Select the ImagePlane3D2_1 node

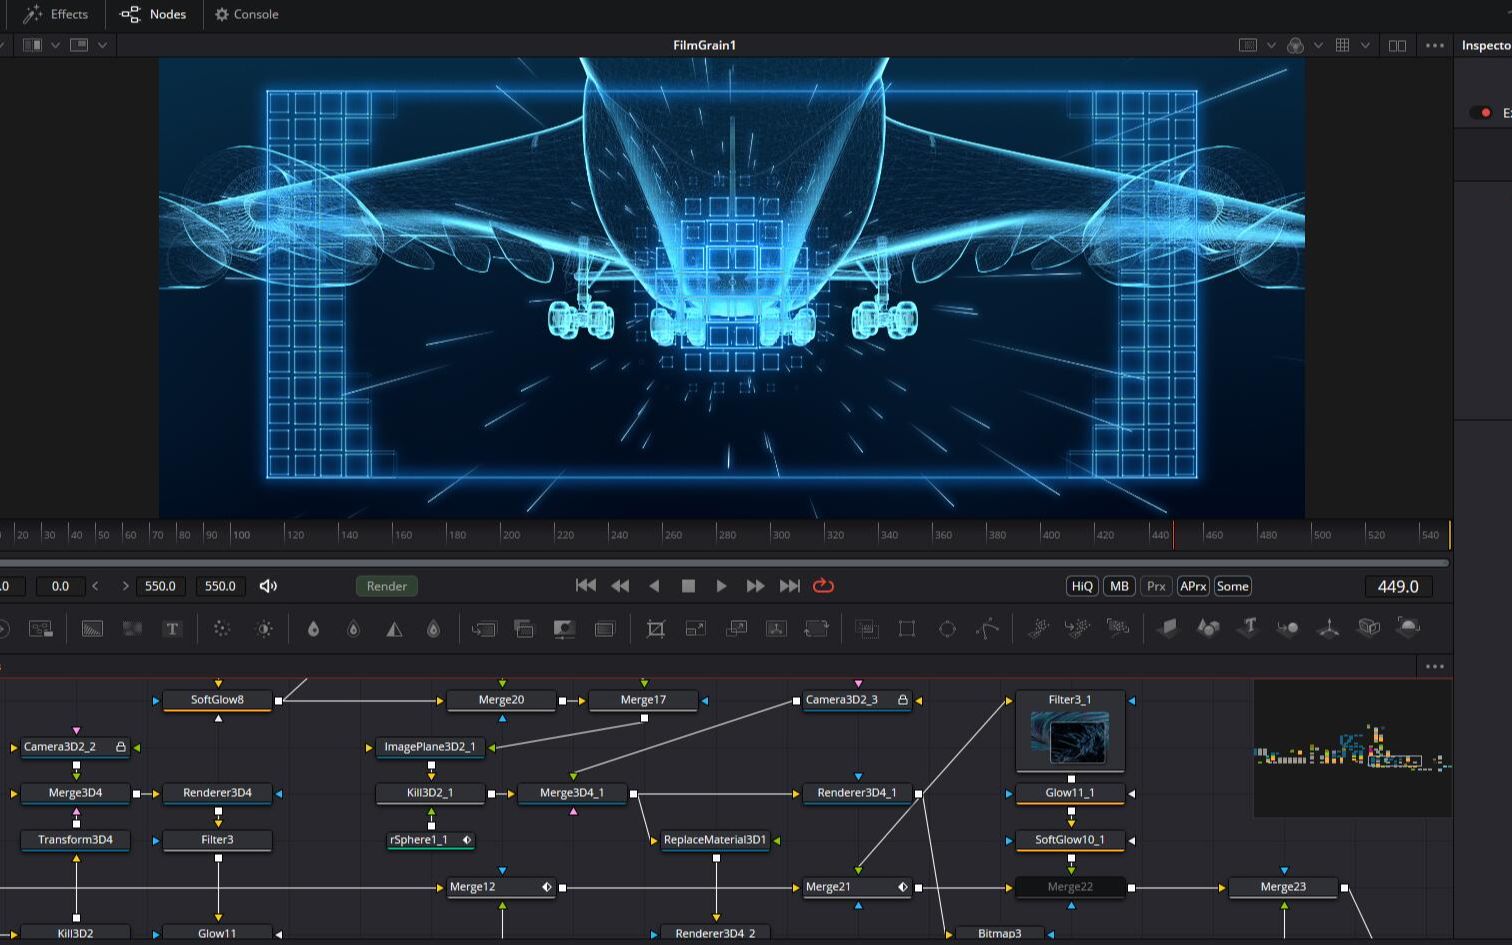pyautogui.click(x=430, y=747)
